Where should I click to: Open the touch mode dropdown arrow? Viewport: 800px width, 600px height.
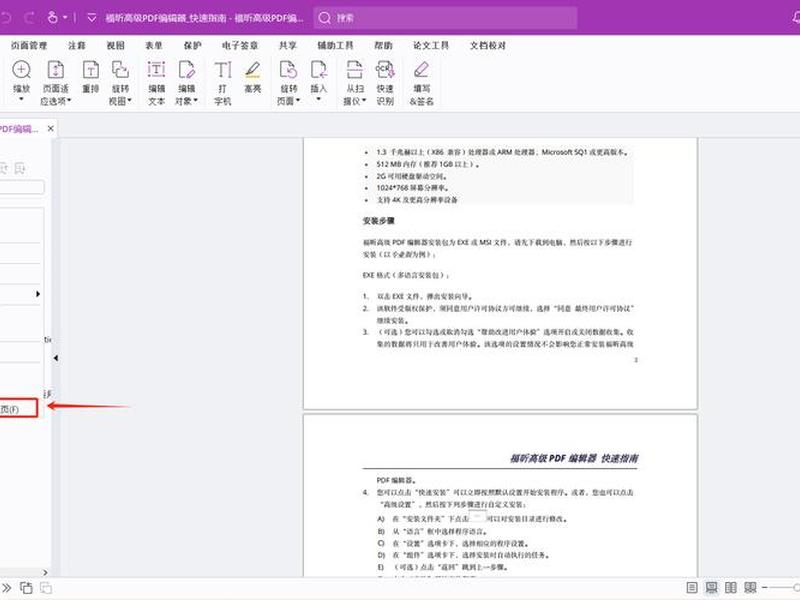(65, 18)
